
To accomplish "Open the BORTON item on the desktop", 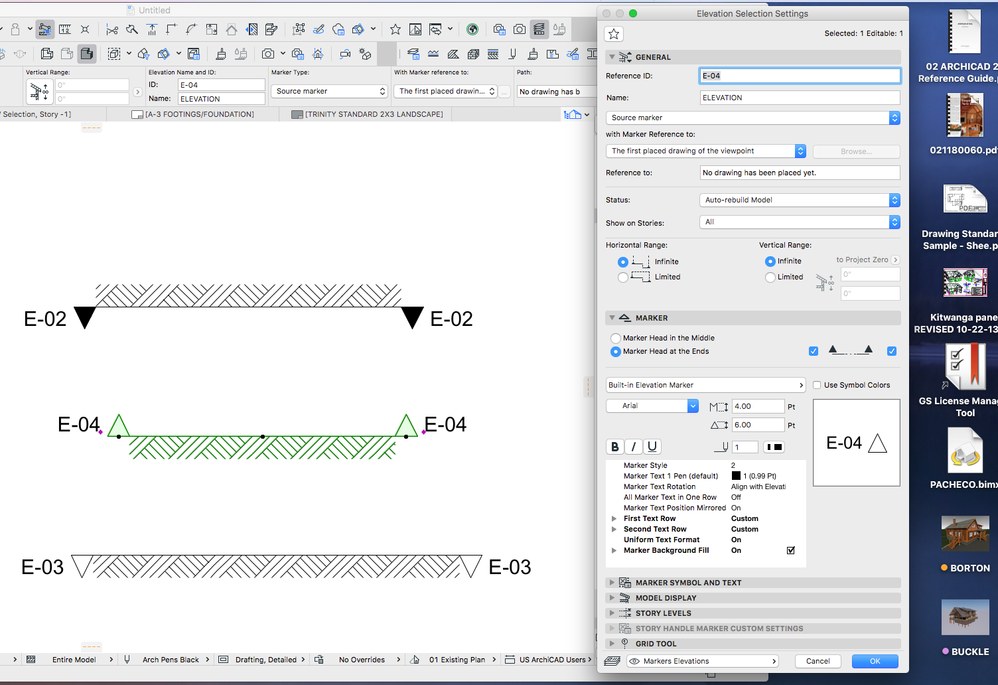I will click(966, 542).
